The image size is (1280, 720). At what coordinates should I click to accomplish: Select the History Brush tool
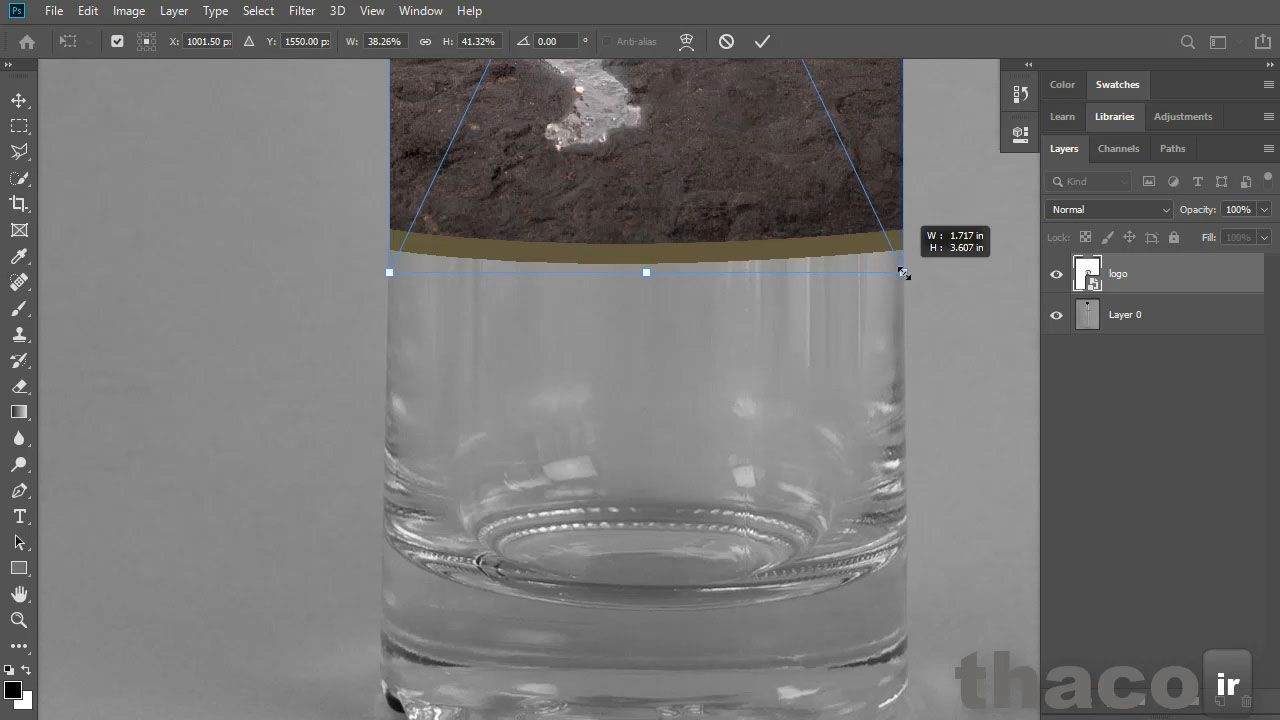point(19,361)
